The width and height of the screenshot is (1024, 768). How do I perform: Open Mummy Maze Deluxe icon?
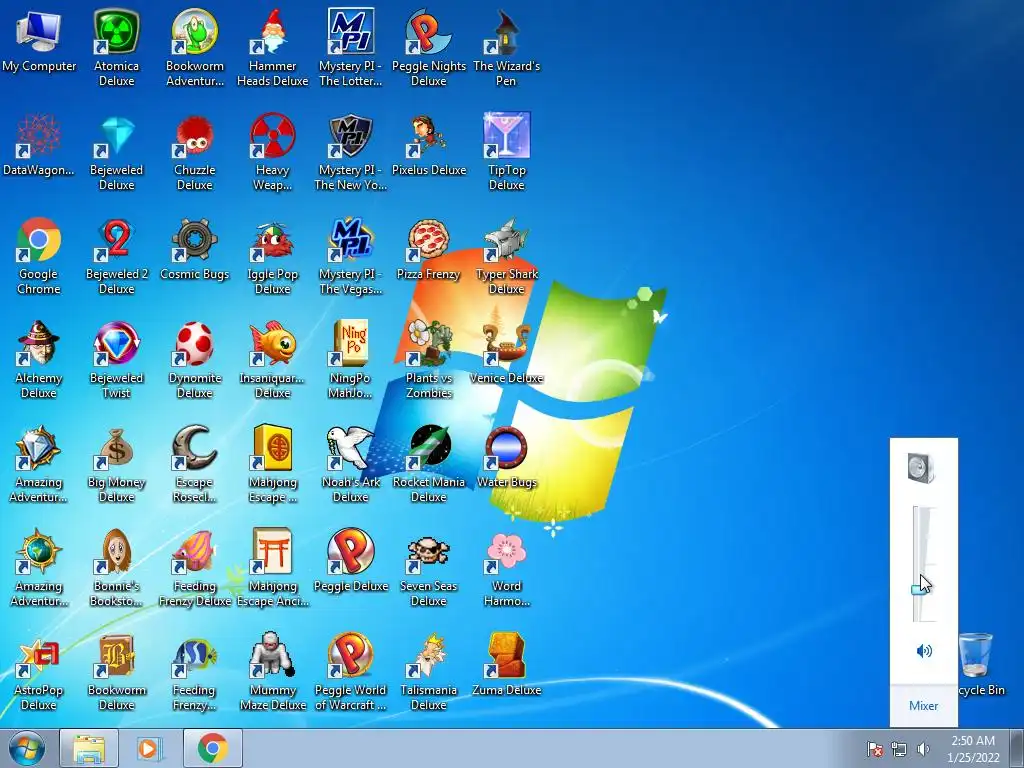point(272,671)
